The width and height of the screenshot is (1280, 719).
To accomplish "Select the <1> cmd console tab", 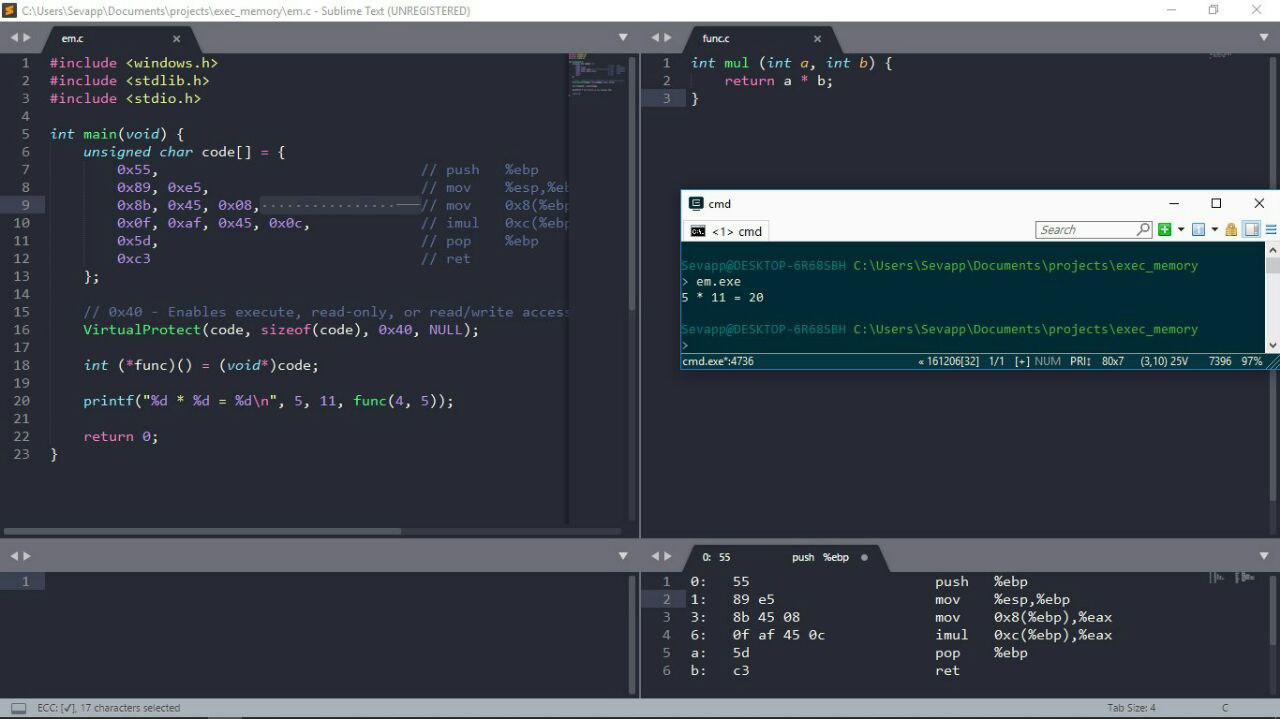I will point(727,231).
